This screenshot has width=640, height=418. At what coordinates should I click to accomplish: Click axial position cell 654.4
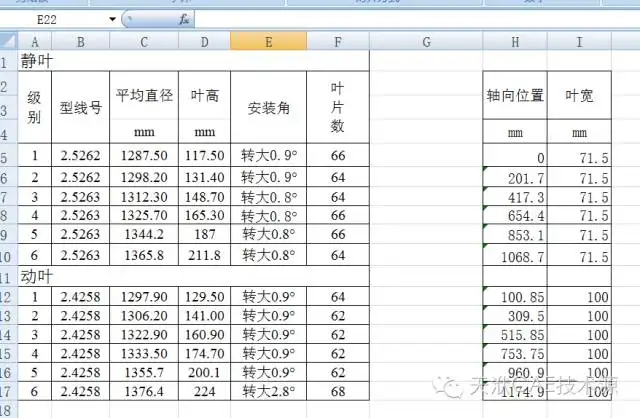515,215
